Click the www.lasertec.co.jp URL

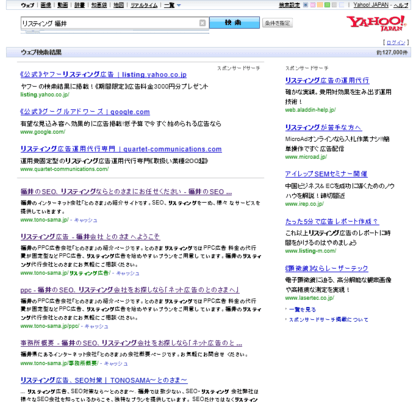[x=310, y=298]
